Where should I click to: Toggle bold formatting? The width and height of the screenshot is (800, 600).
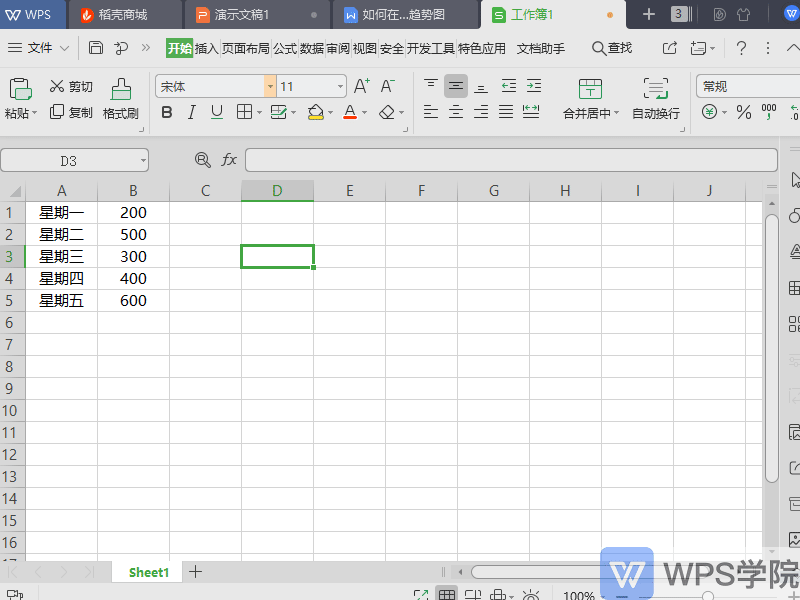(x=167, y=112)
